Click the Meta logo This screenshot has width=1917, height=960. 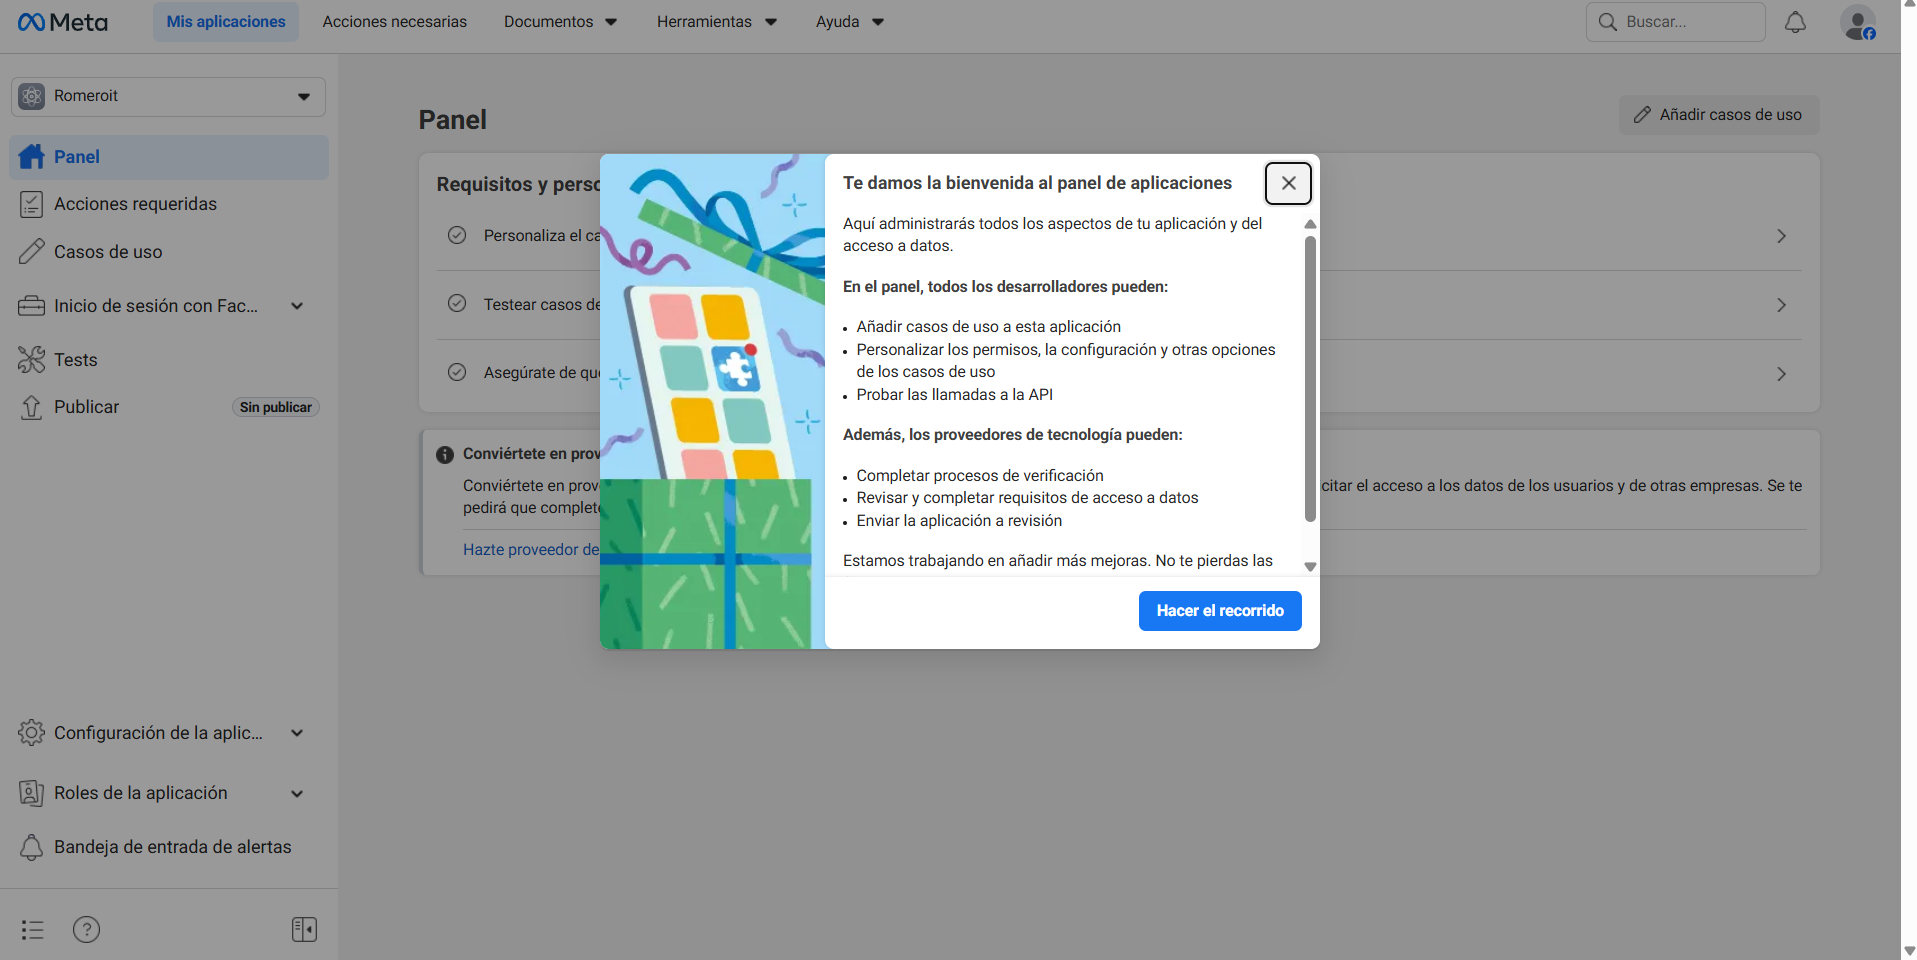click(62, 22)
